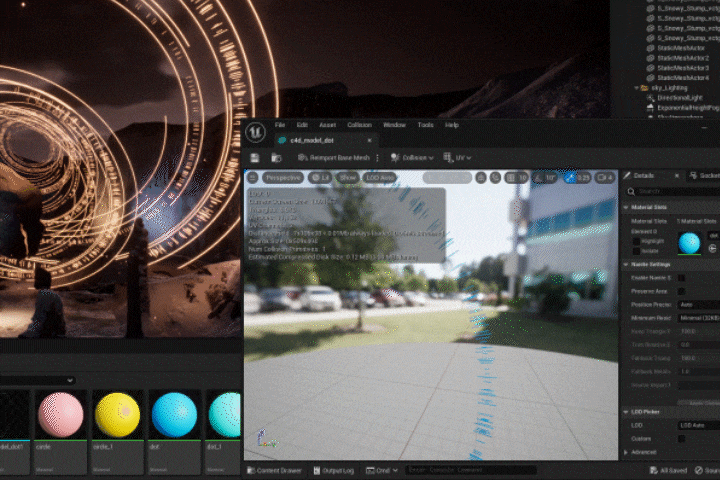Screen dimensions: 720x480
Task: Open the Content Drawer
Action: click(x=275, y=470)
